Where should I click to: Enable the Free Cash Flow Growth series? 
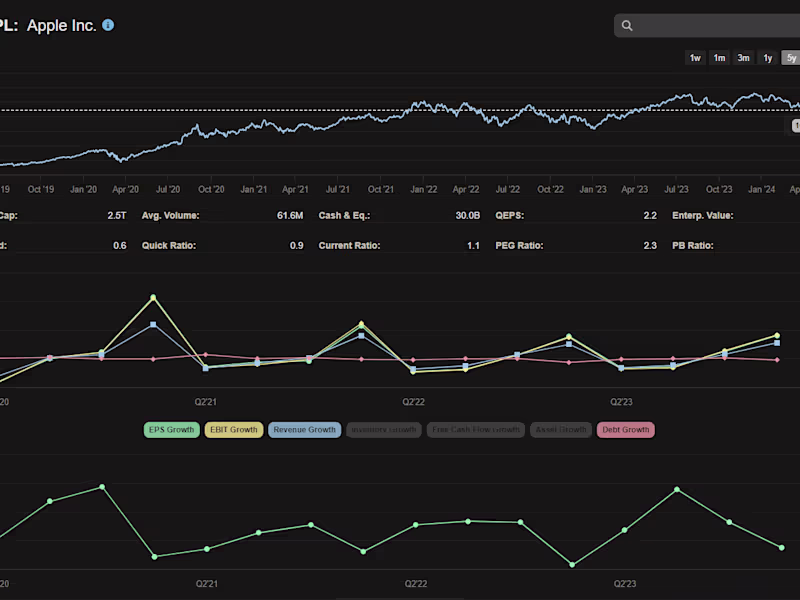click(x=476, y=430)
